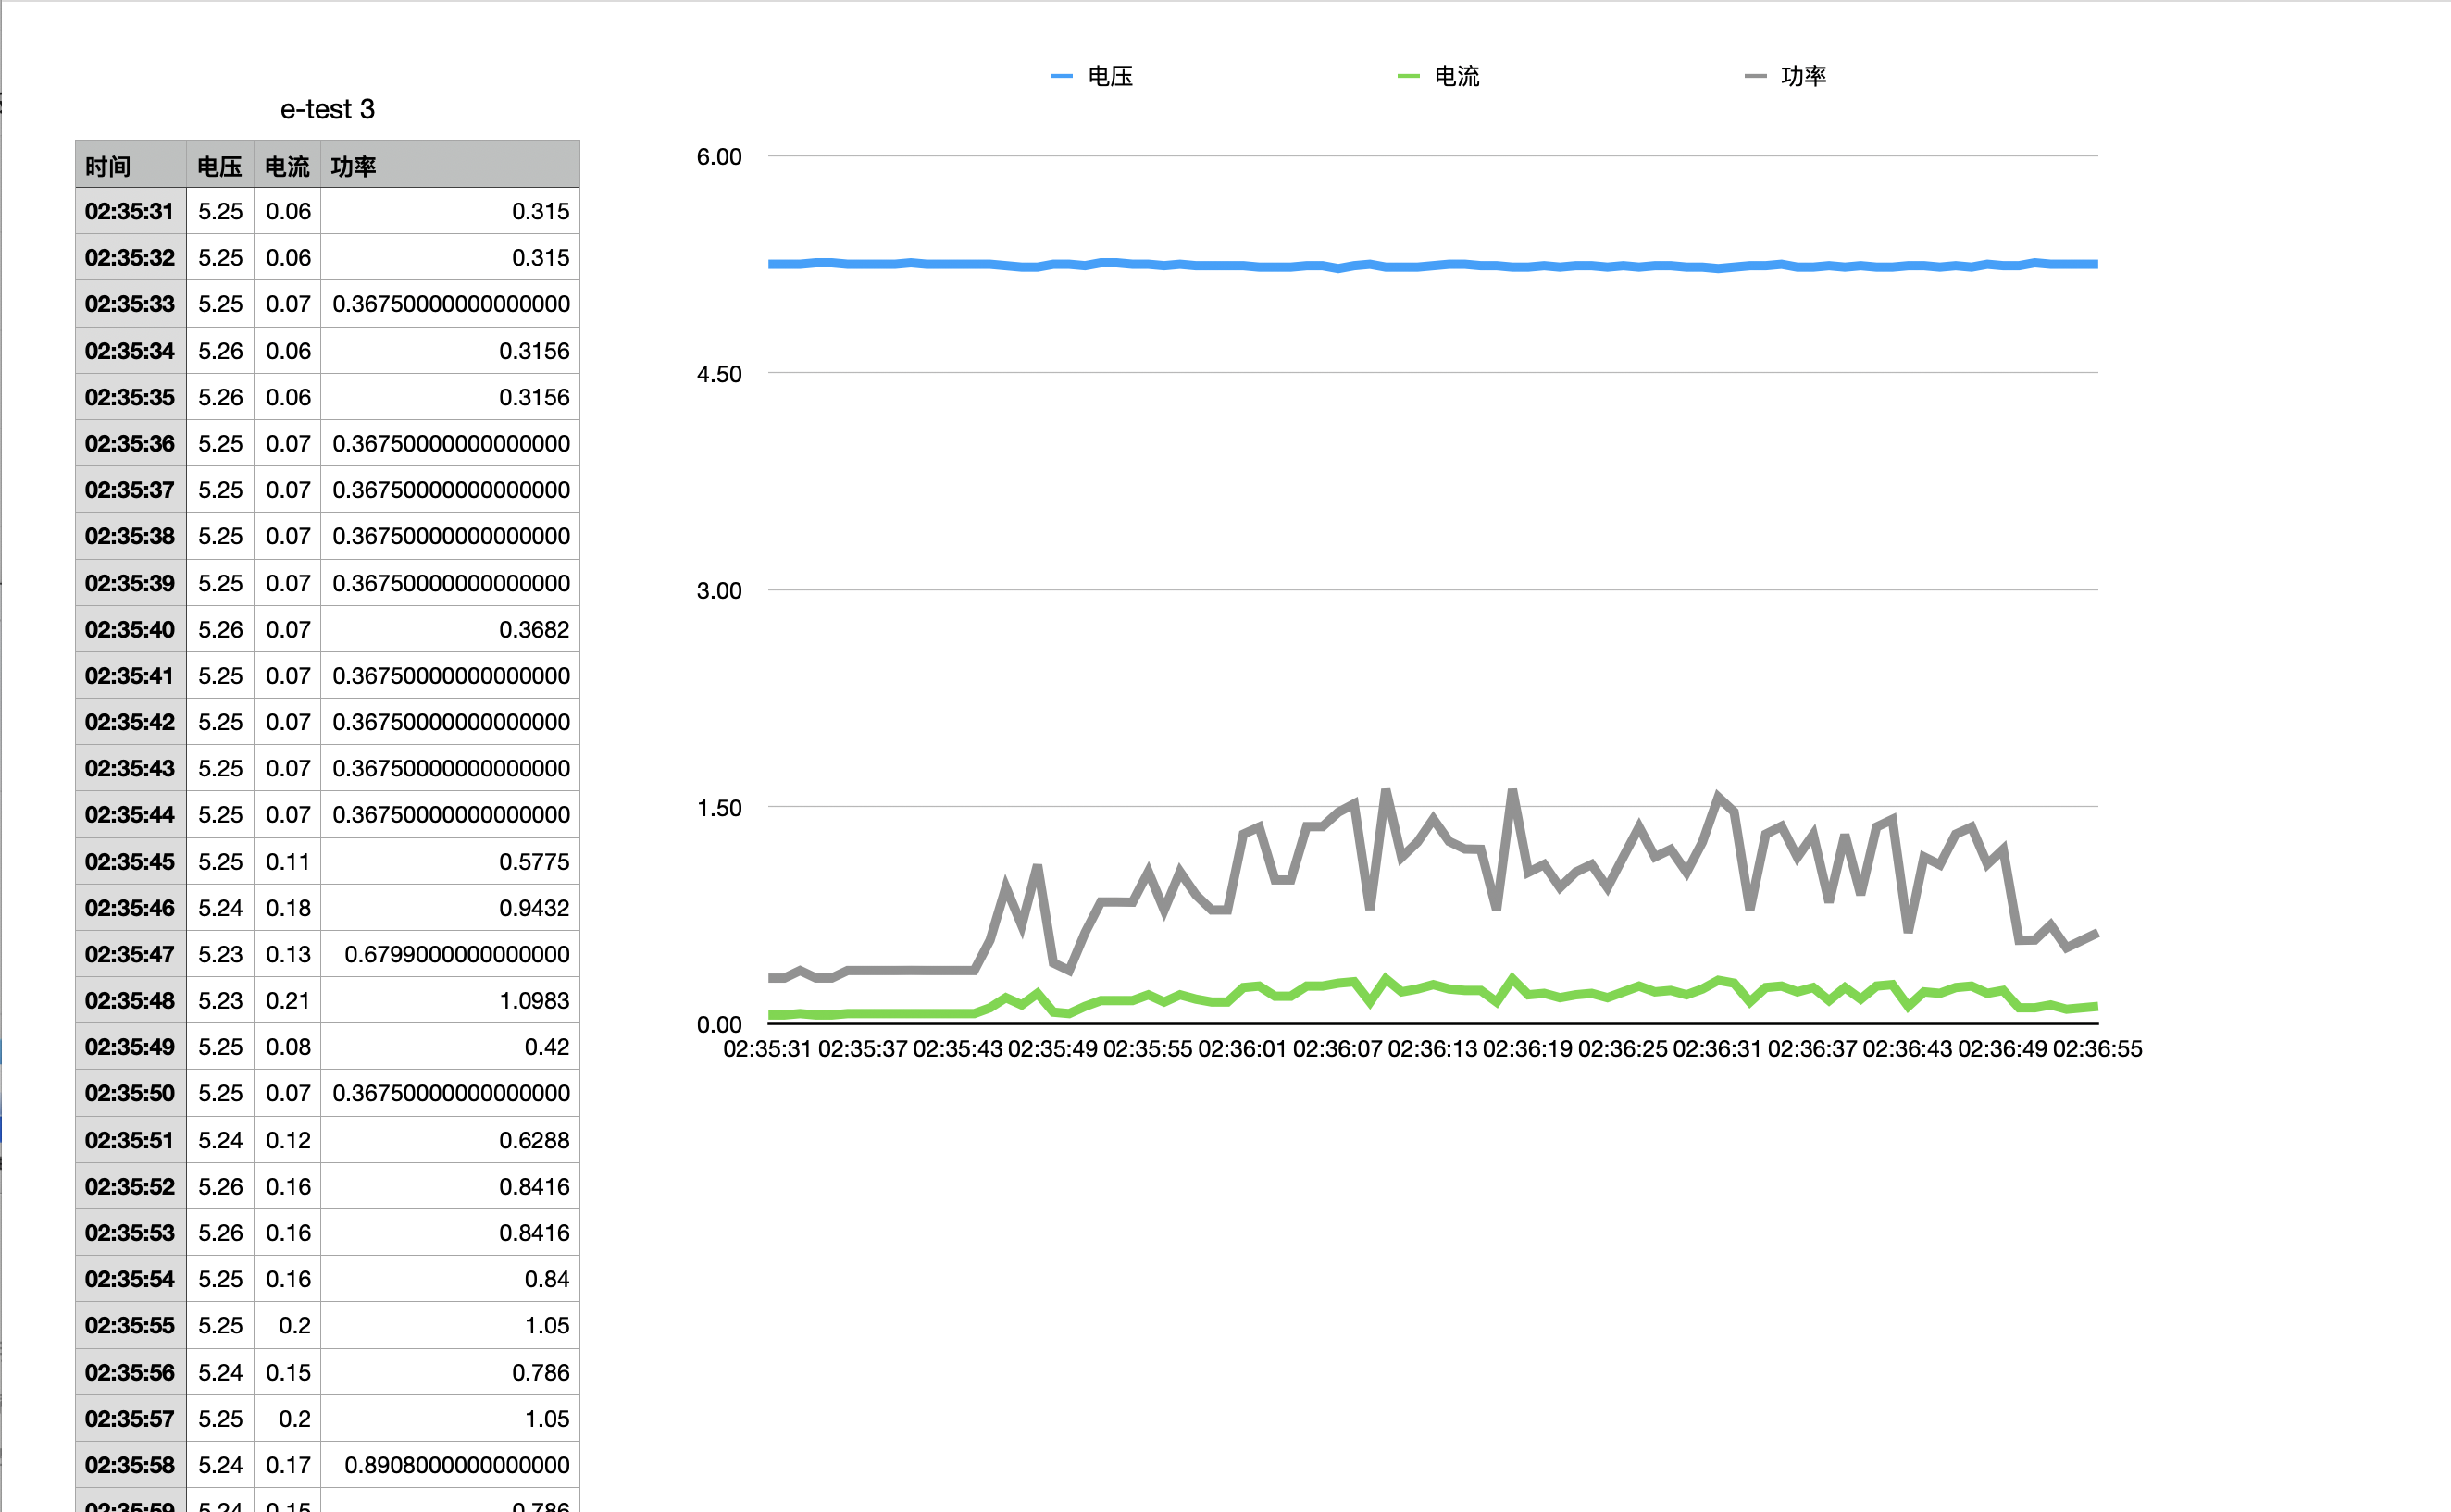The image size is (2451, 1512).
Task: Click current cell 0.08
Action: [287, 1047]
